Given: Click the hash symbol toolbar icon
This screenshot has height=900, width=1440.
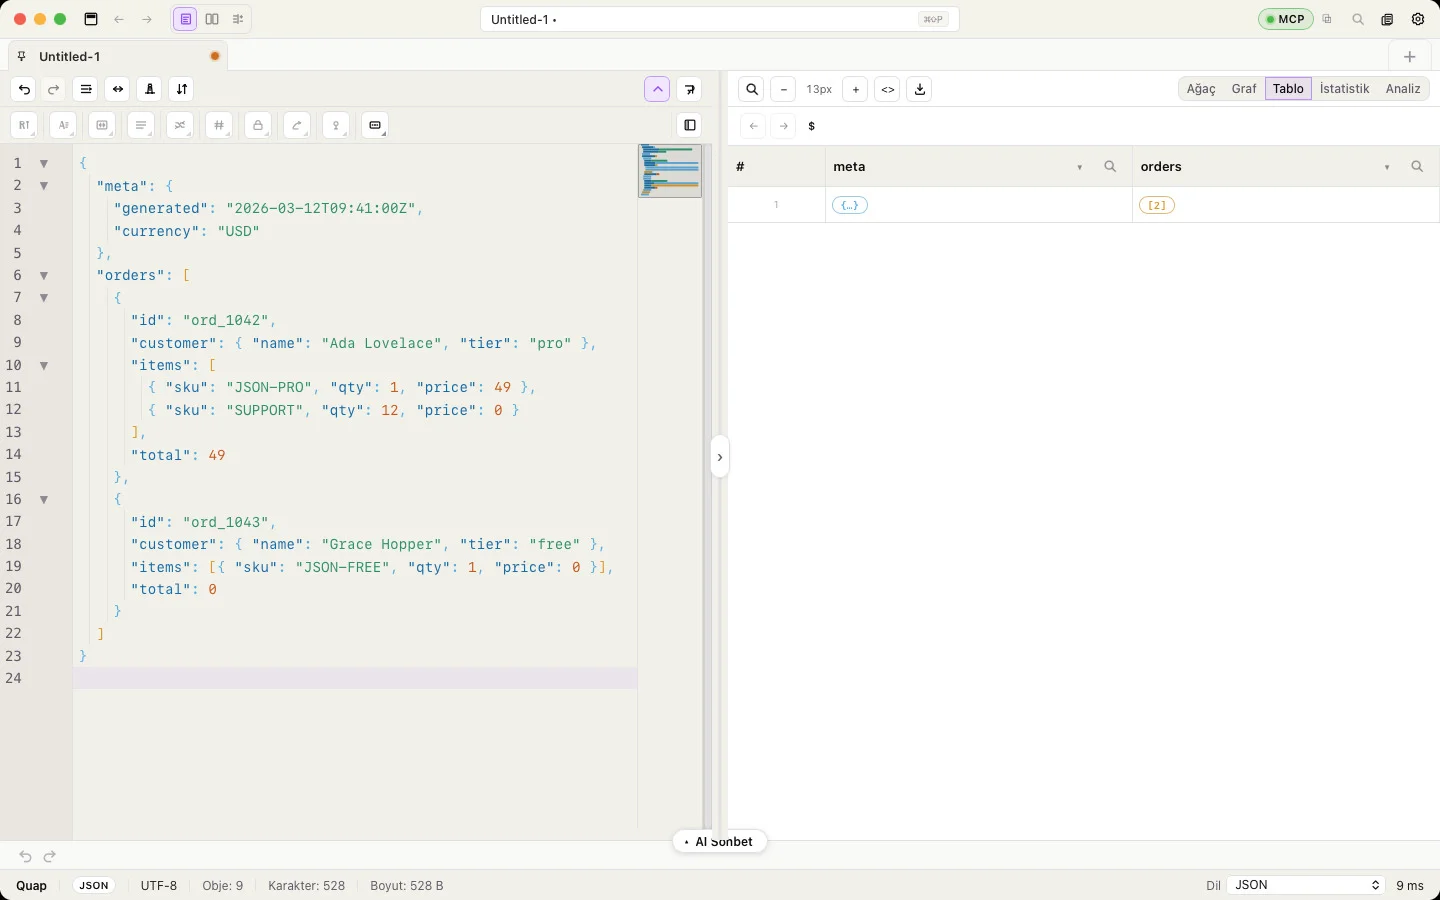Looking at the screenshot, I should point(219,125).
